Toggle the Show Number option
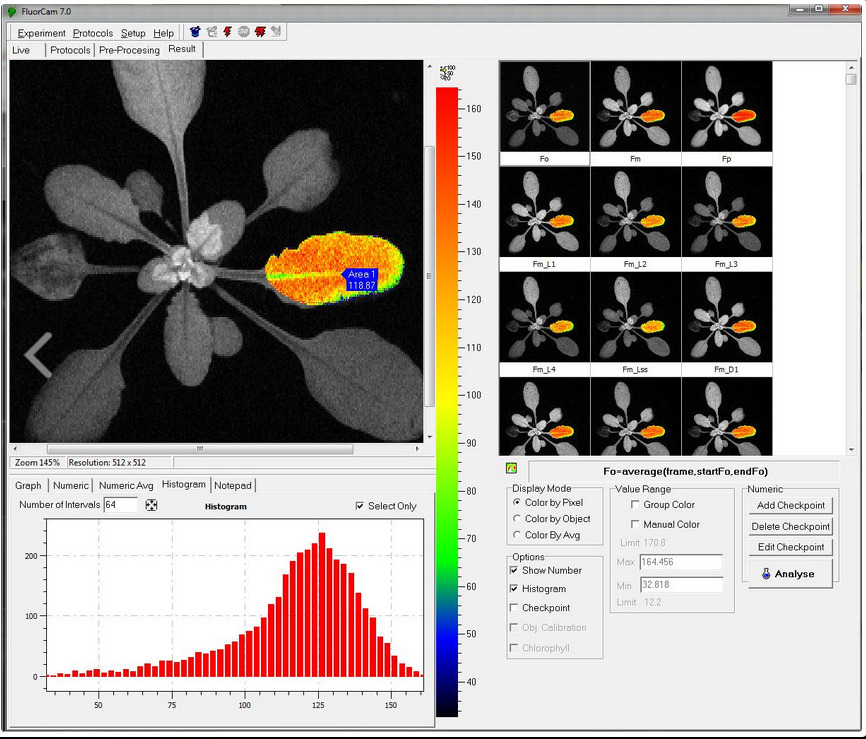 [514, 571]
